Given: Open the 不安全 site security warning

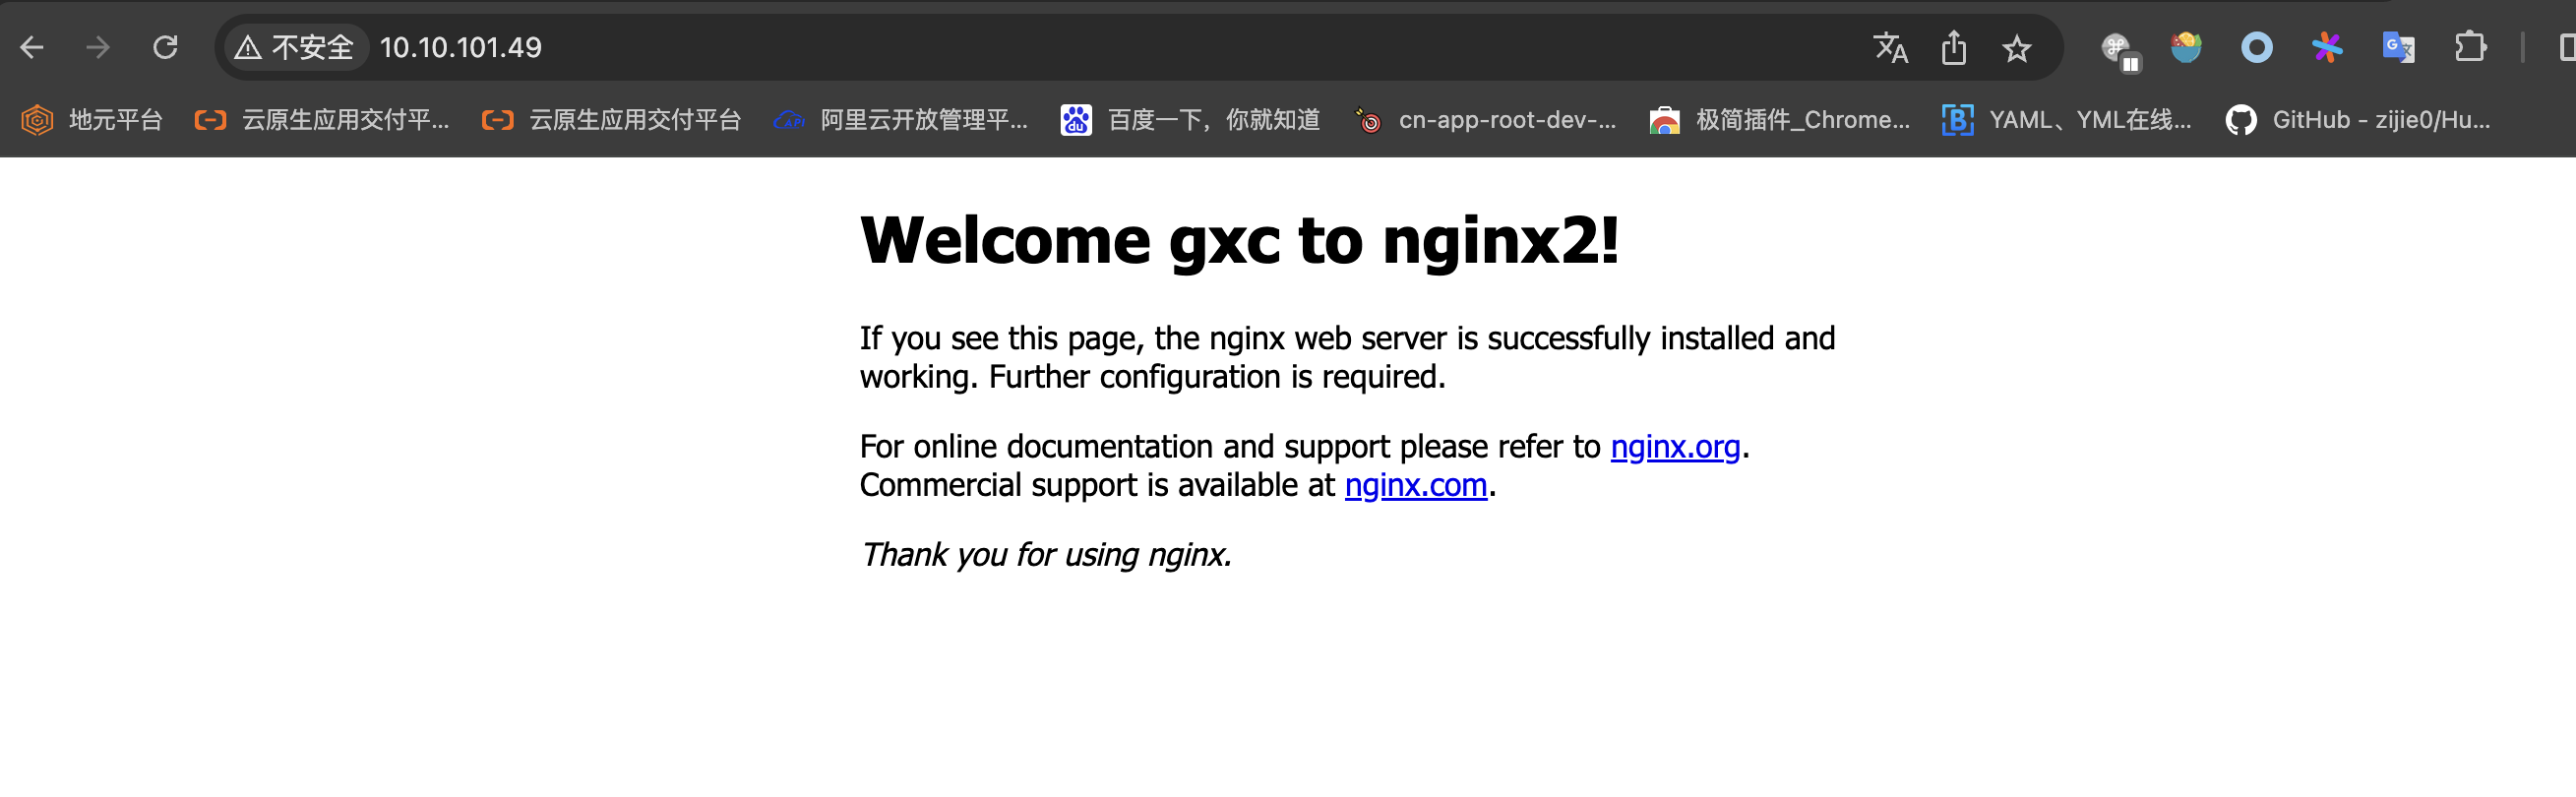Looking at the screenshot, I should coord(295,47).
